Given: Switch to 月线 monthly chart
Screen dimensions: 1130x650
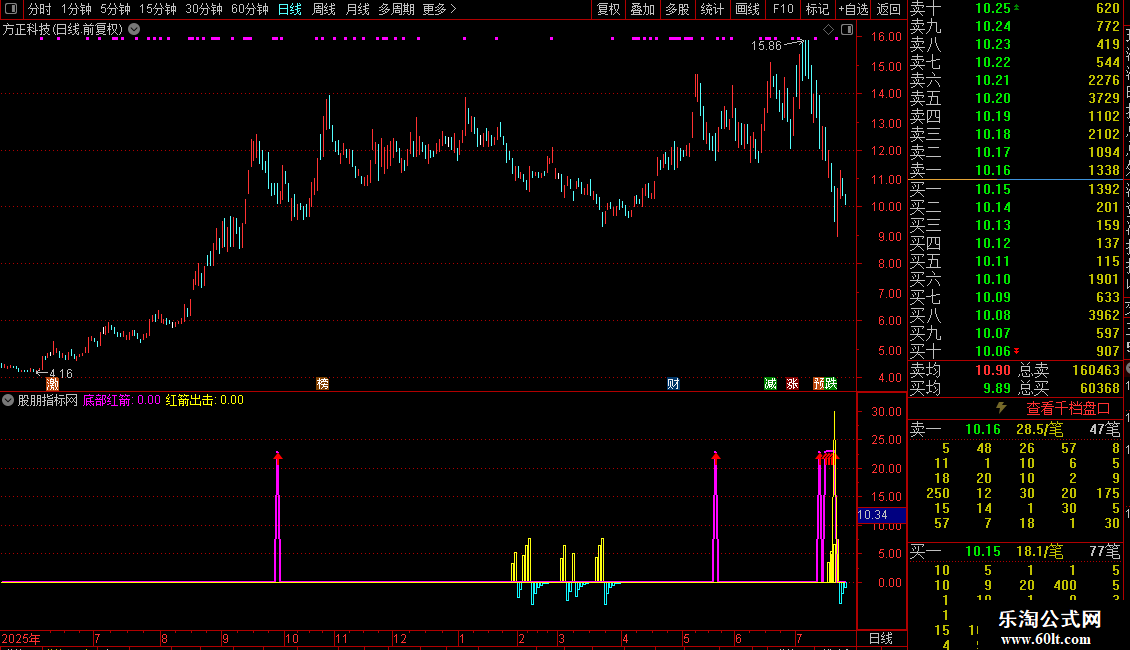Looking at the screenshot, I should point(357,9).
